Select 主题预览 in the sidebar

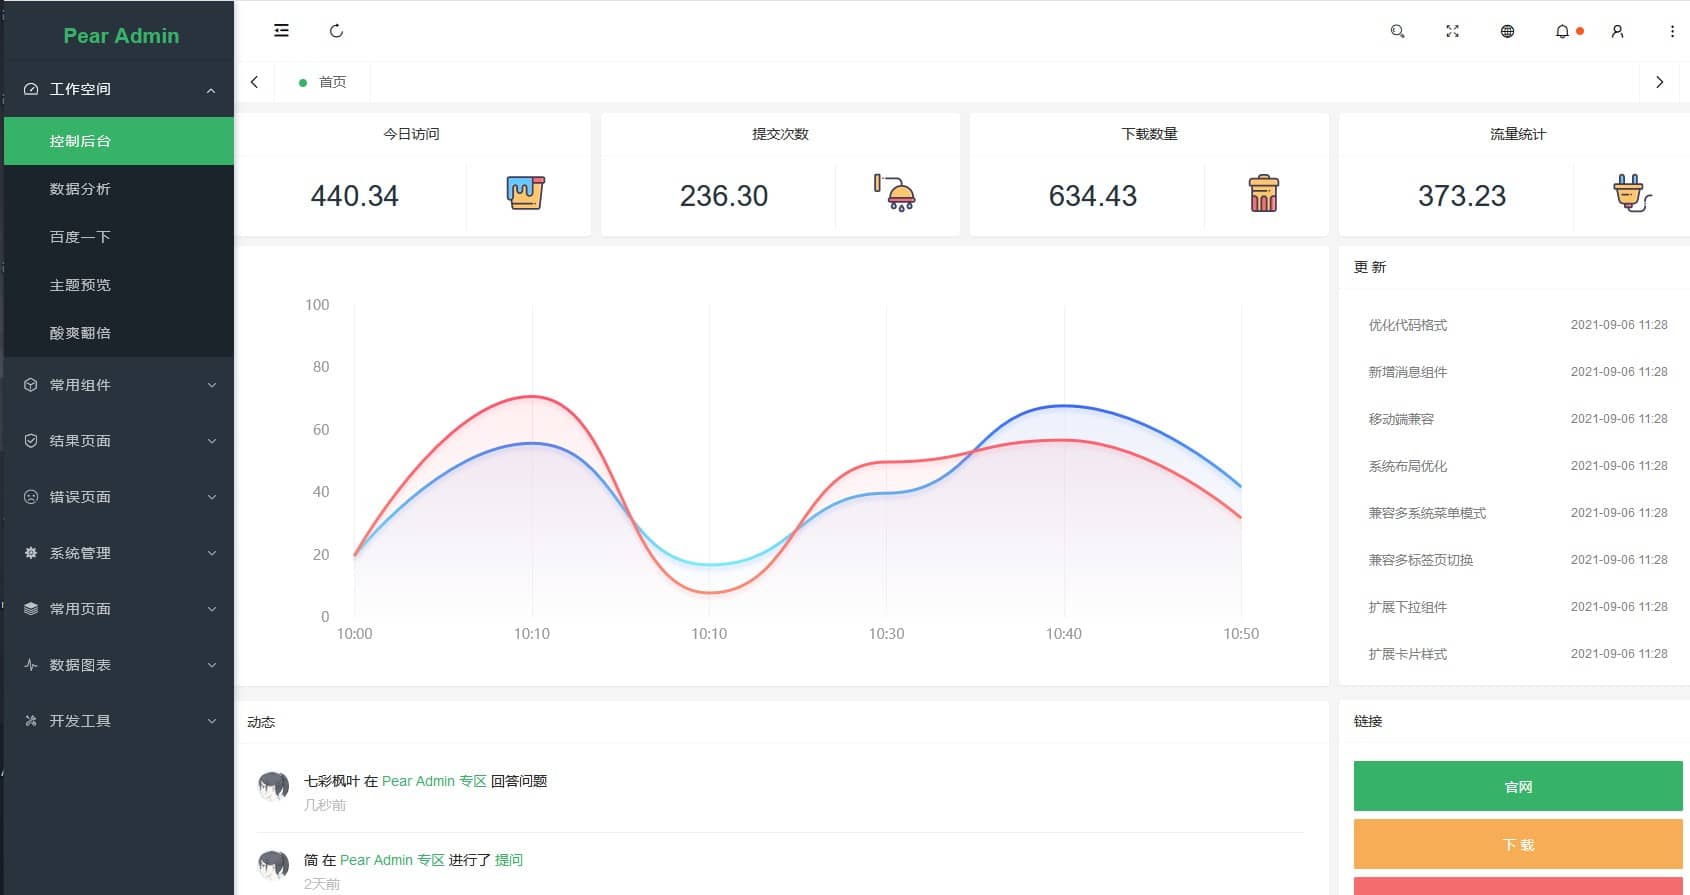coord(80,285)
